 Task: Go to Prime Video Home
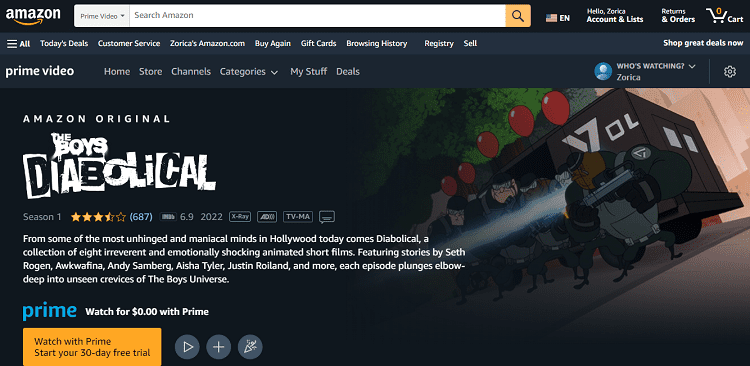point(117,72)
